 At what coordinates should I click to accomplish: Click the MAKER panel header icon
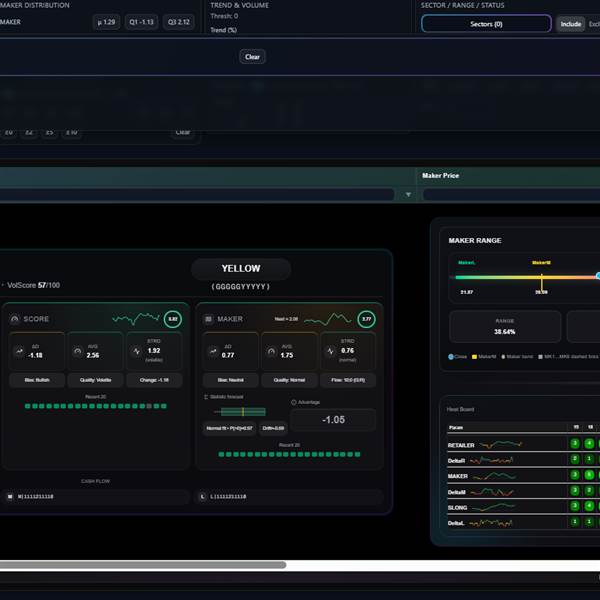208,319
